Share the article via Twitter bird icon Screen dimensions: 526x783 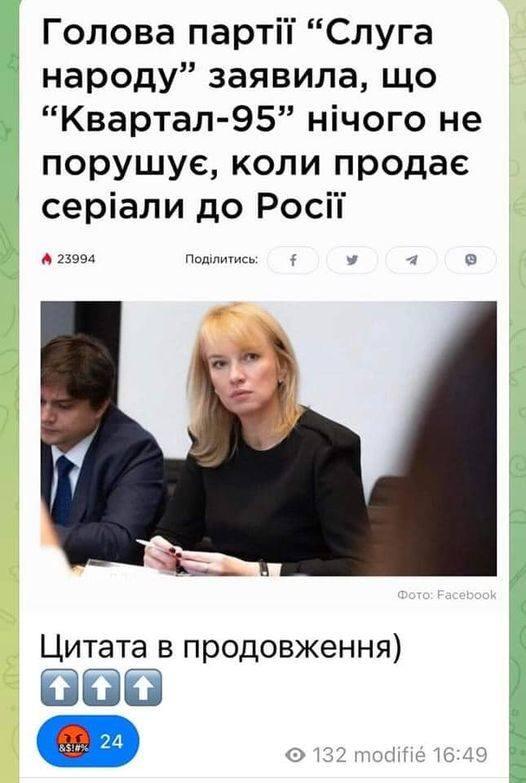click(x=352, y=260)
